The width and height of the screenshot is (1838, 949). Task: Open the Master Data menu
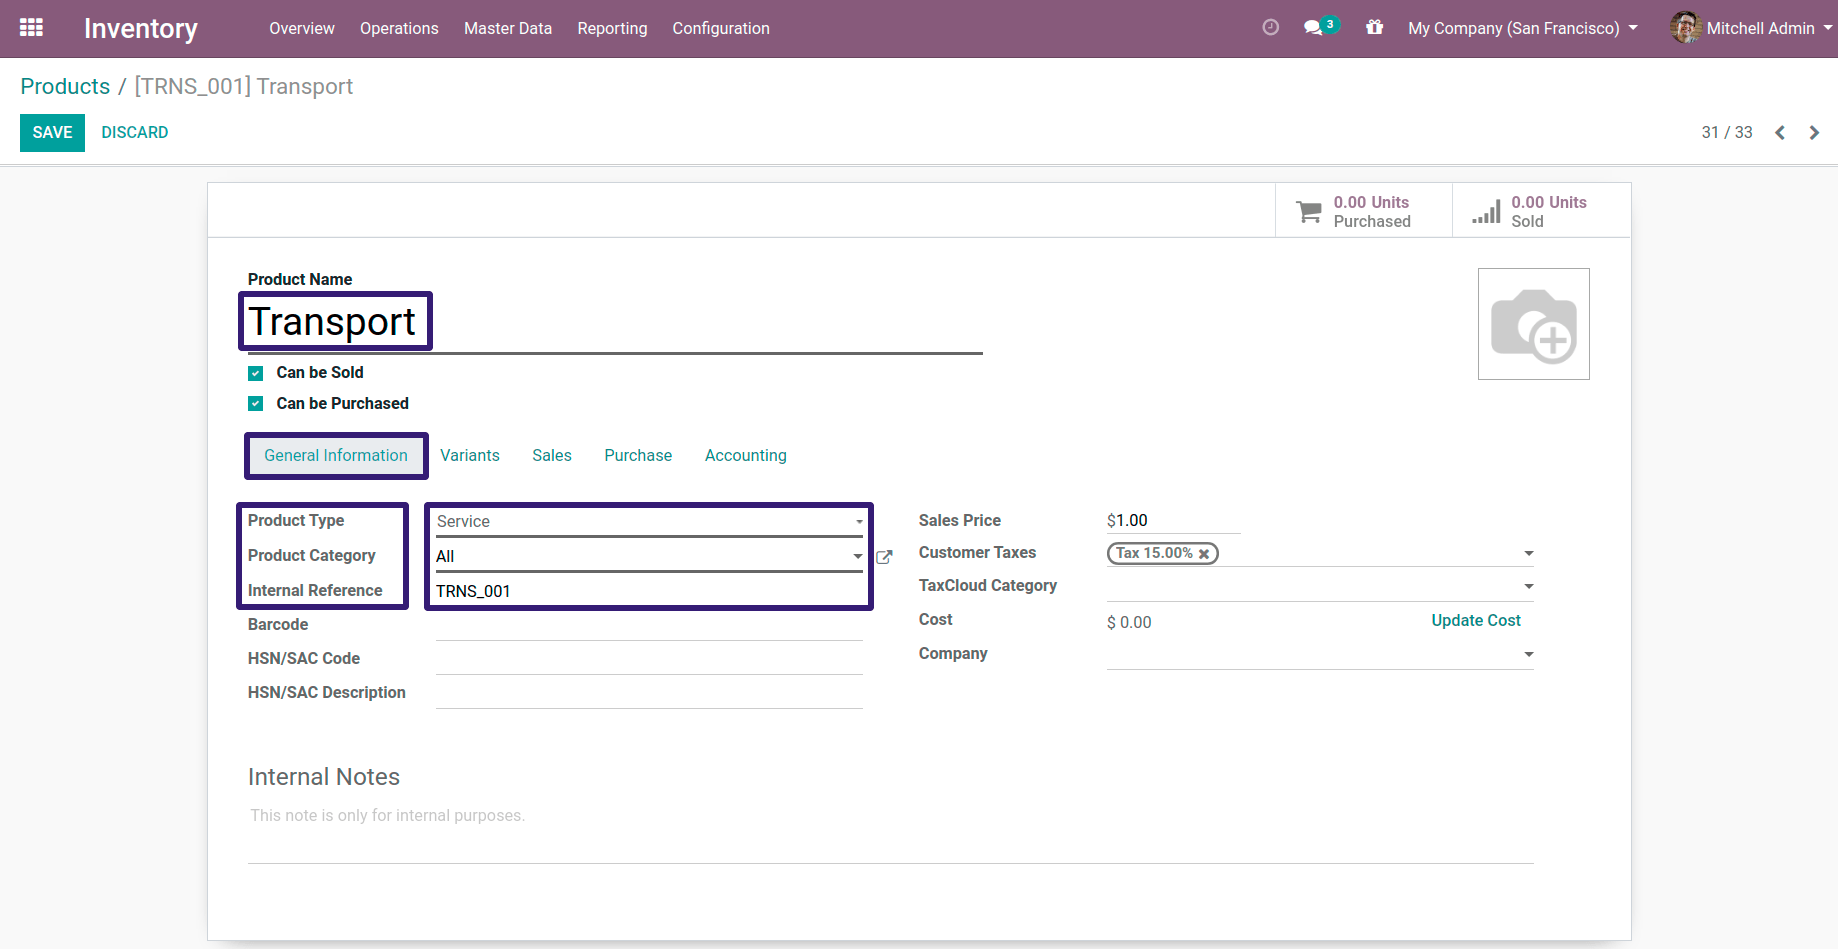pyautogui.click(x=508, y=28)
